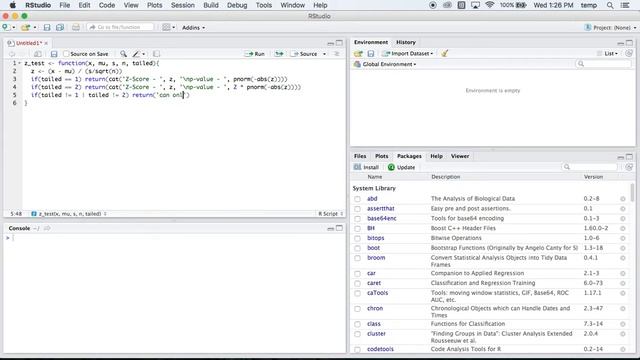The width and height of the screenshot is (640, 360).
Task: Check the abd package checkbox
Action: pos(358,199)
